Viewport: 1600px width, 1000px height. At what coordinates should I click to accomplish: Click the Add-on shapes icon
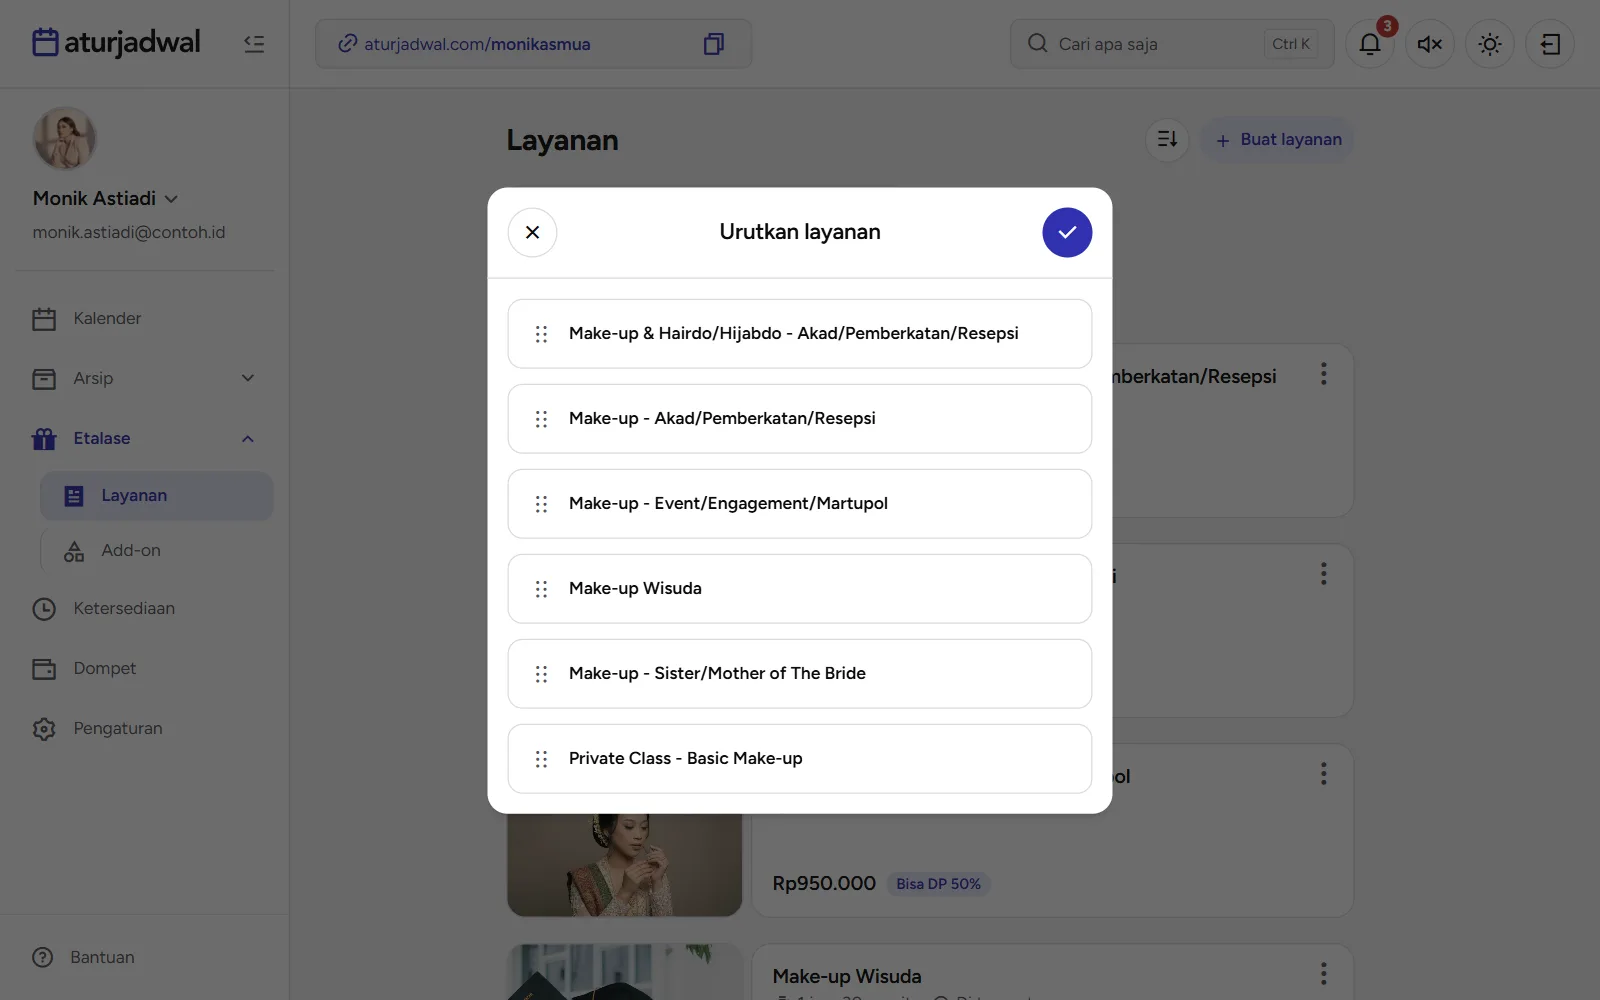(74, 551)
